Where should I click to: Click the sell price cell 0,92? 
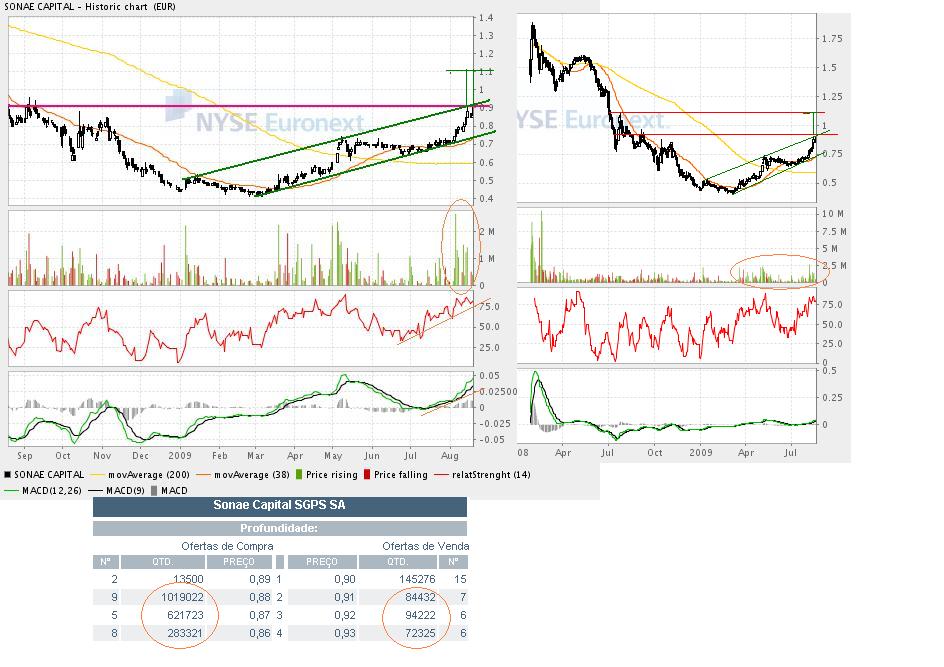345,615
